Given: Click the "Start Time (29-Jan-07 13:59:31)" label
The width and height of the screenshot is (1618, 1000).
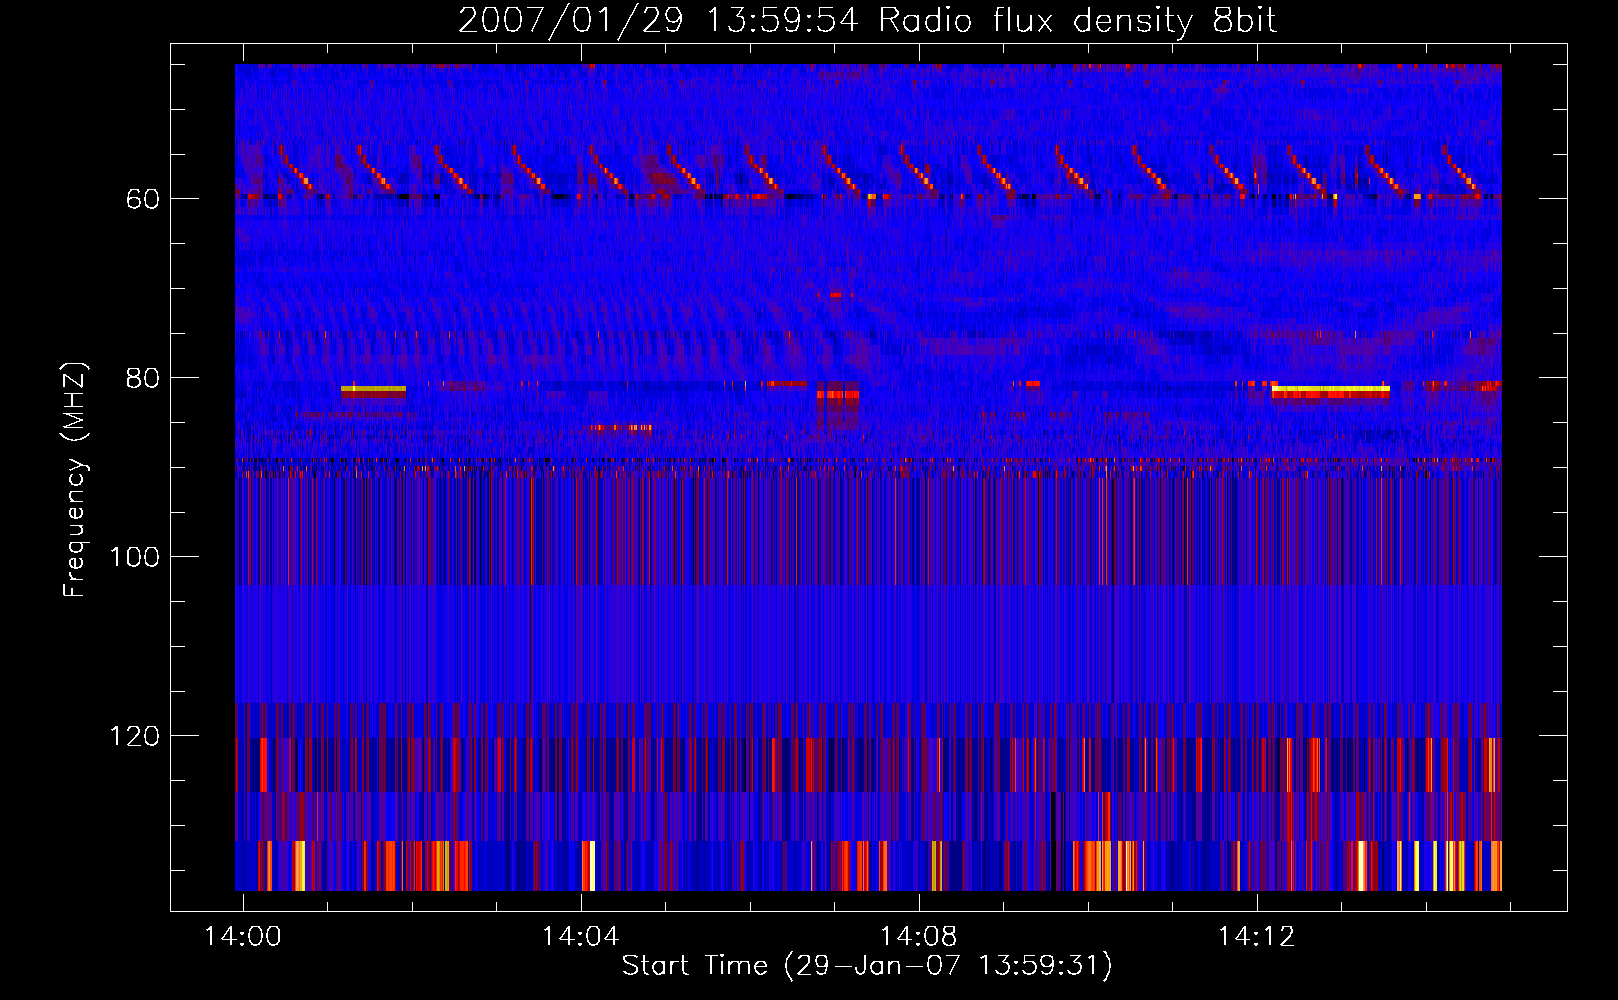Looking at the screenshot, I should coord(867,965).
